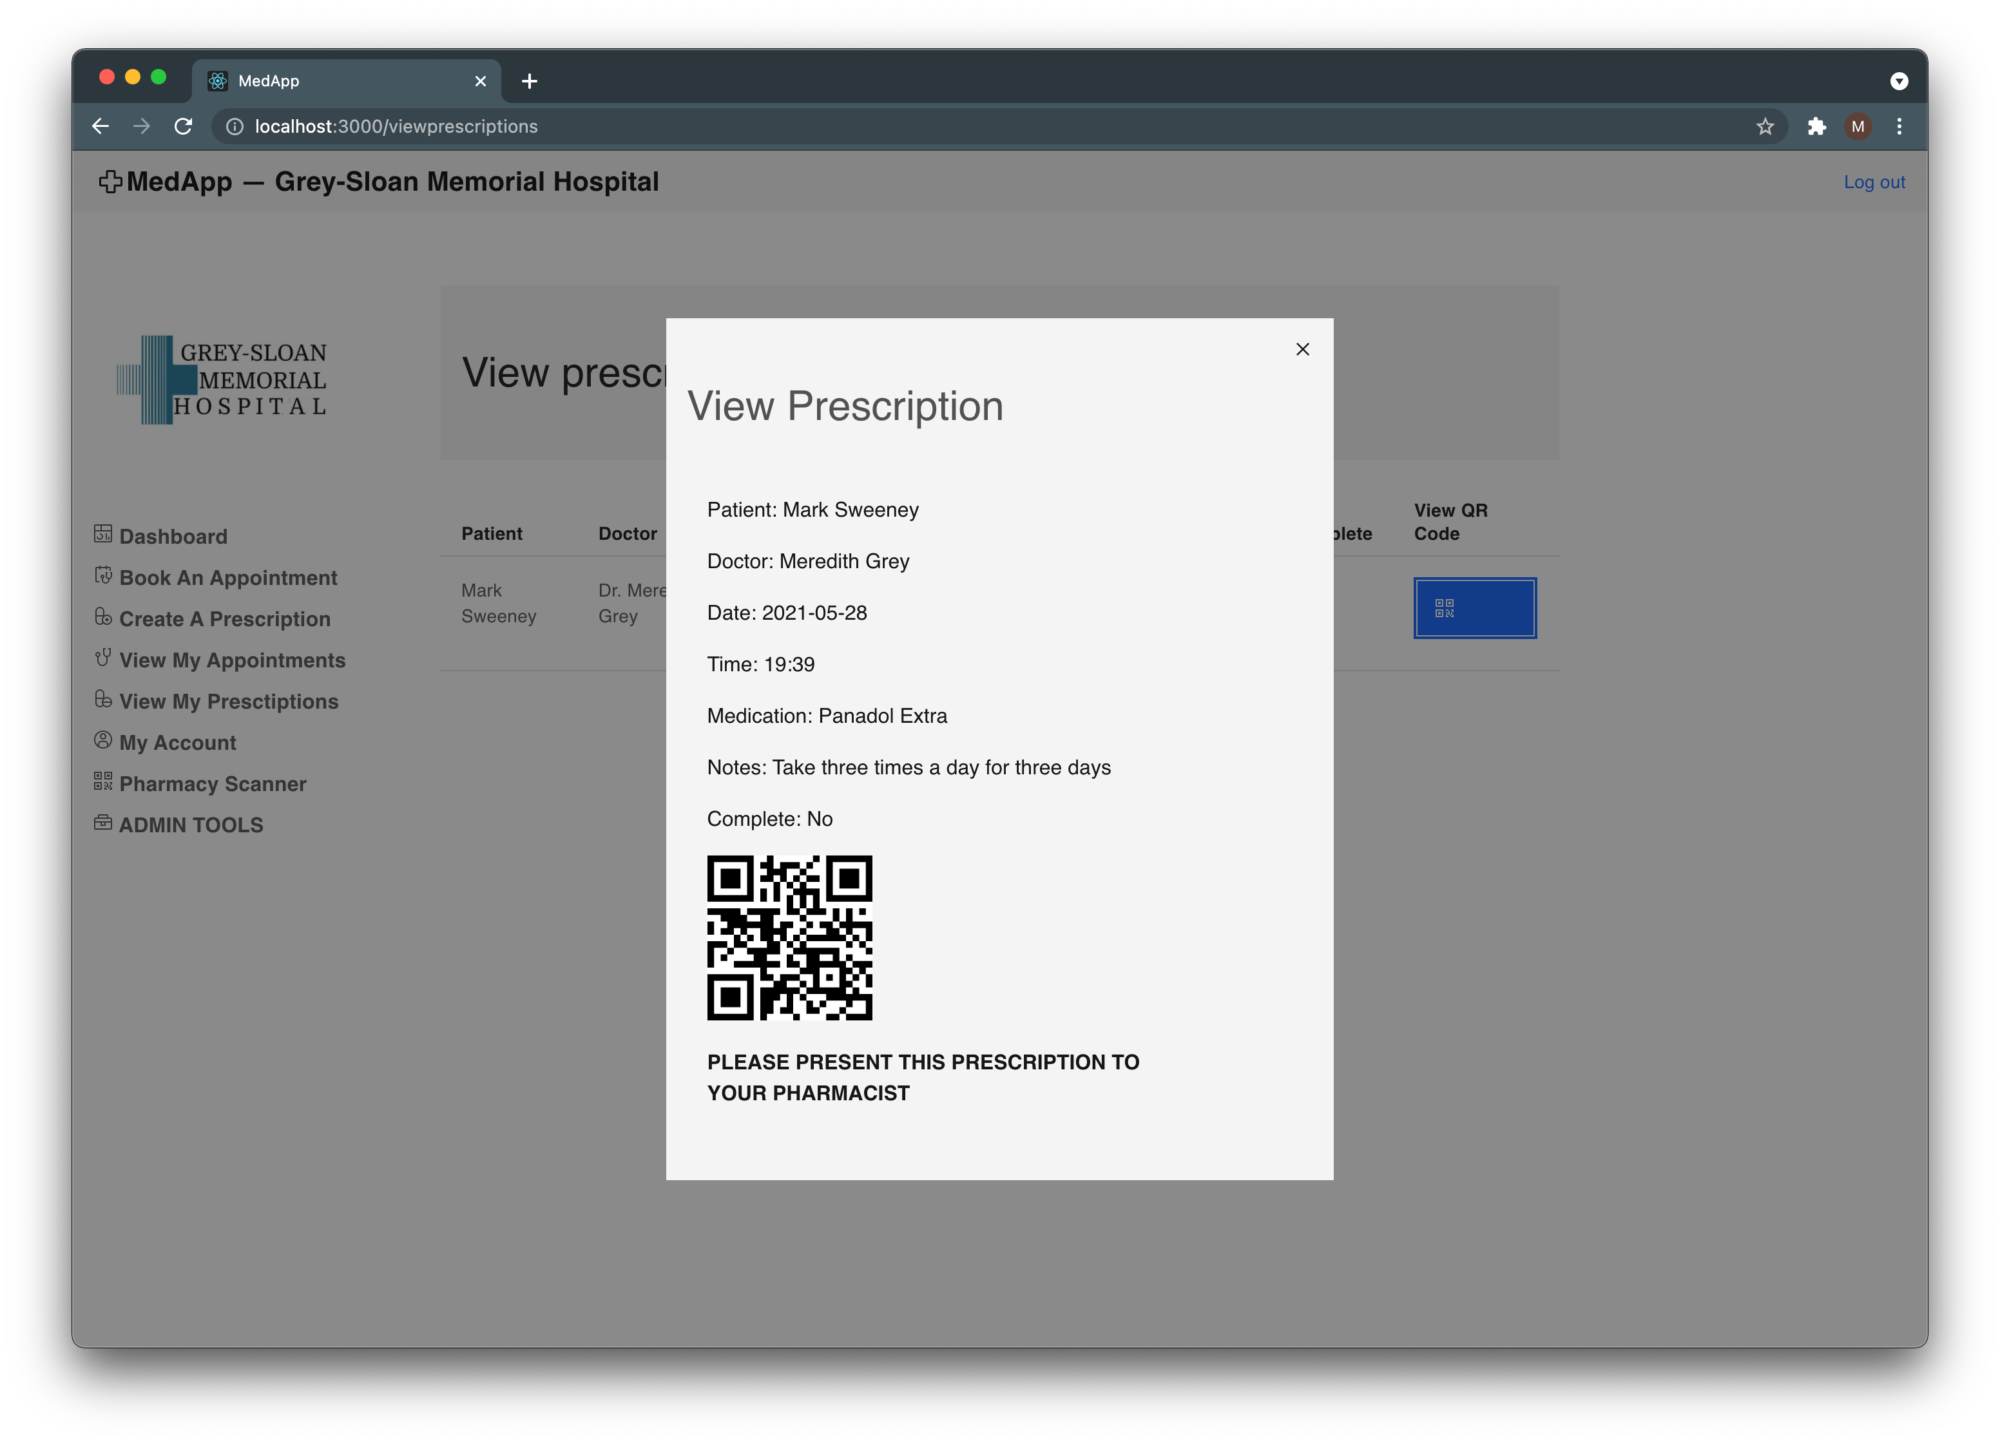2000x1443 pixels.
Task: Click the My Account user icon
Action: 103,740
